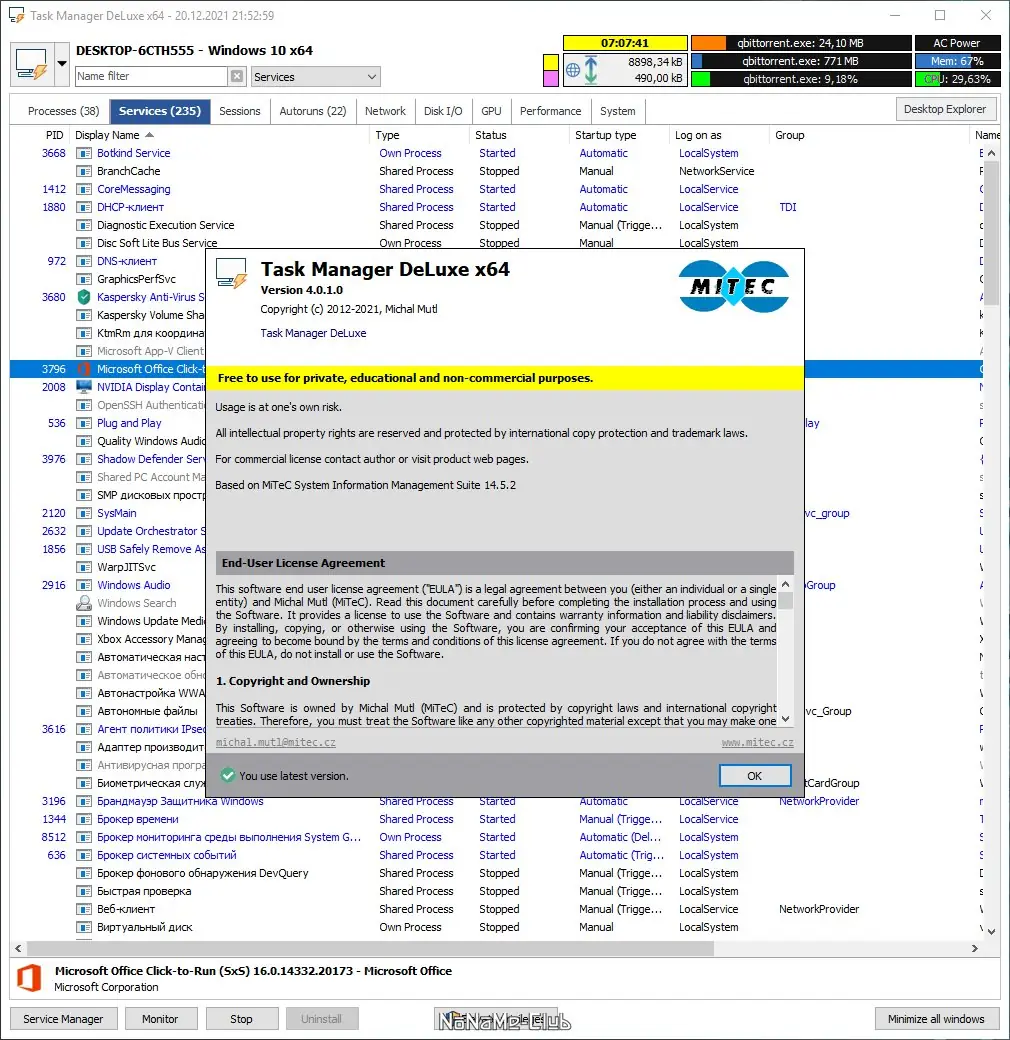
Task: Click Microsoft Office Click-to-Run row icon
Action: click(x=84, y=369)
